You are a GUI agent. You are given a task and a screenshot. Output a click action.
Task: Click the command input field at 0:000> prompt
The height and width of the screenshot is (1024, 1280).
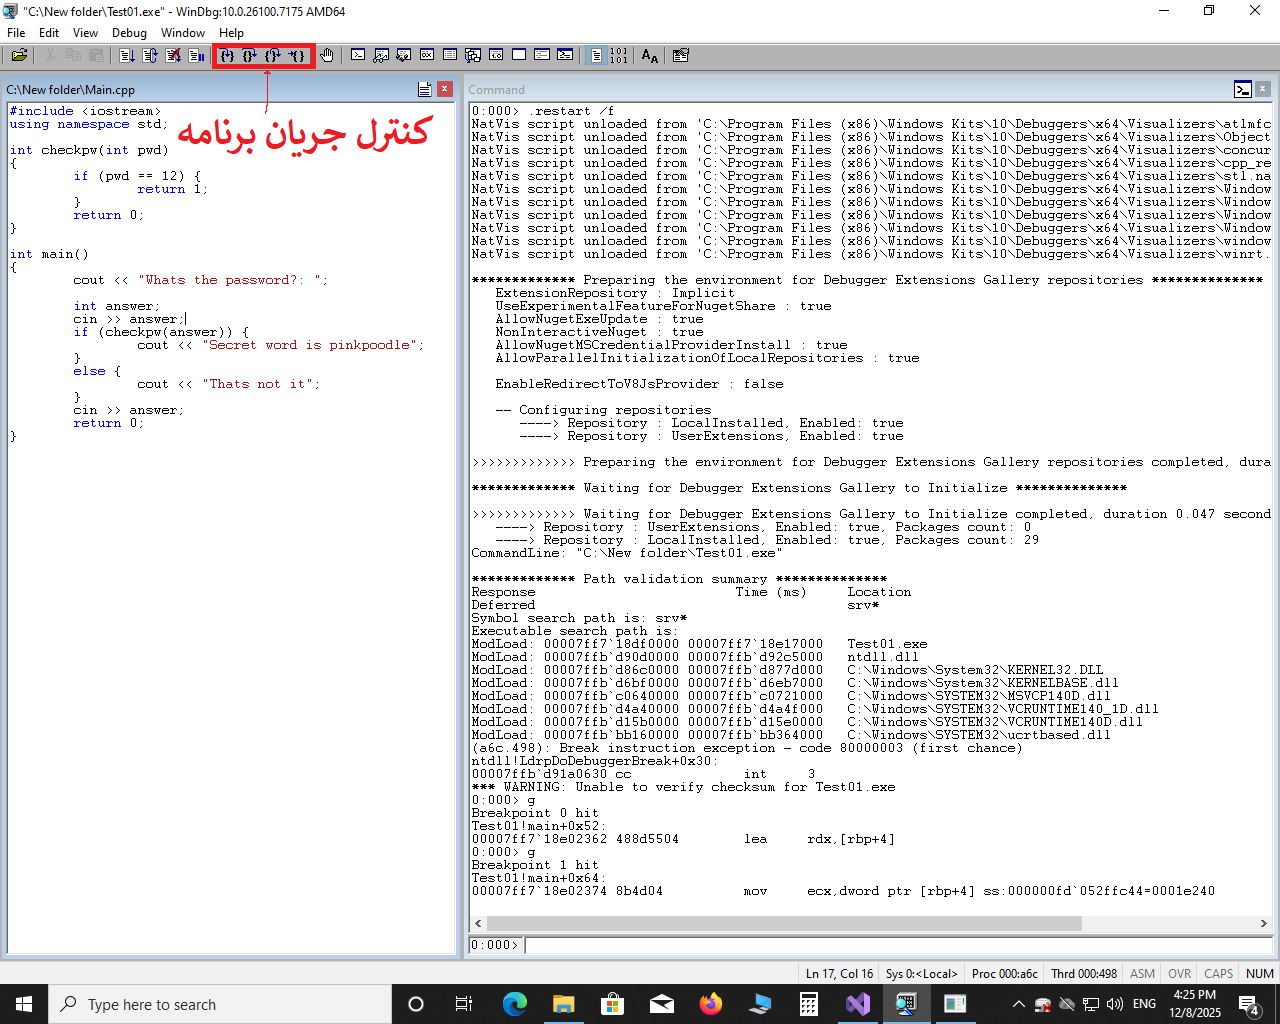[897, 945]
